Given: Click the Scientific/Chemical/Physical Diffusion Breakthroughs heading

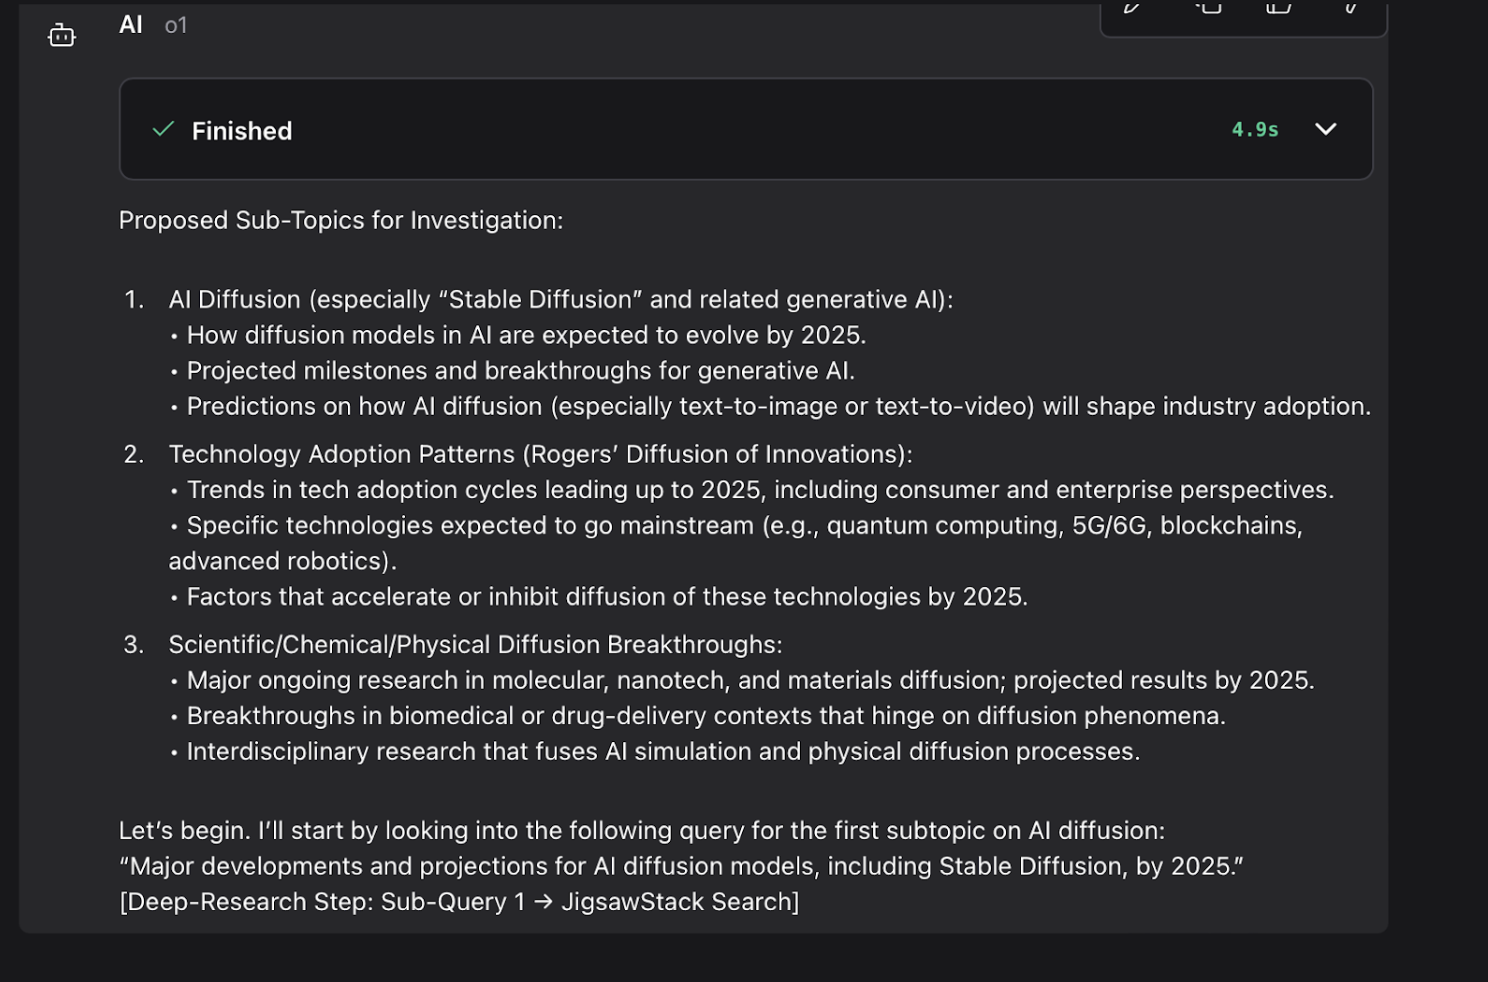Looking at the screenshot, I should point(475,645).
